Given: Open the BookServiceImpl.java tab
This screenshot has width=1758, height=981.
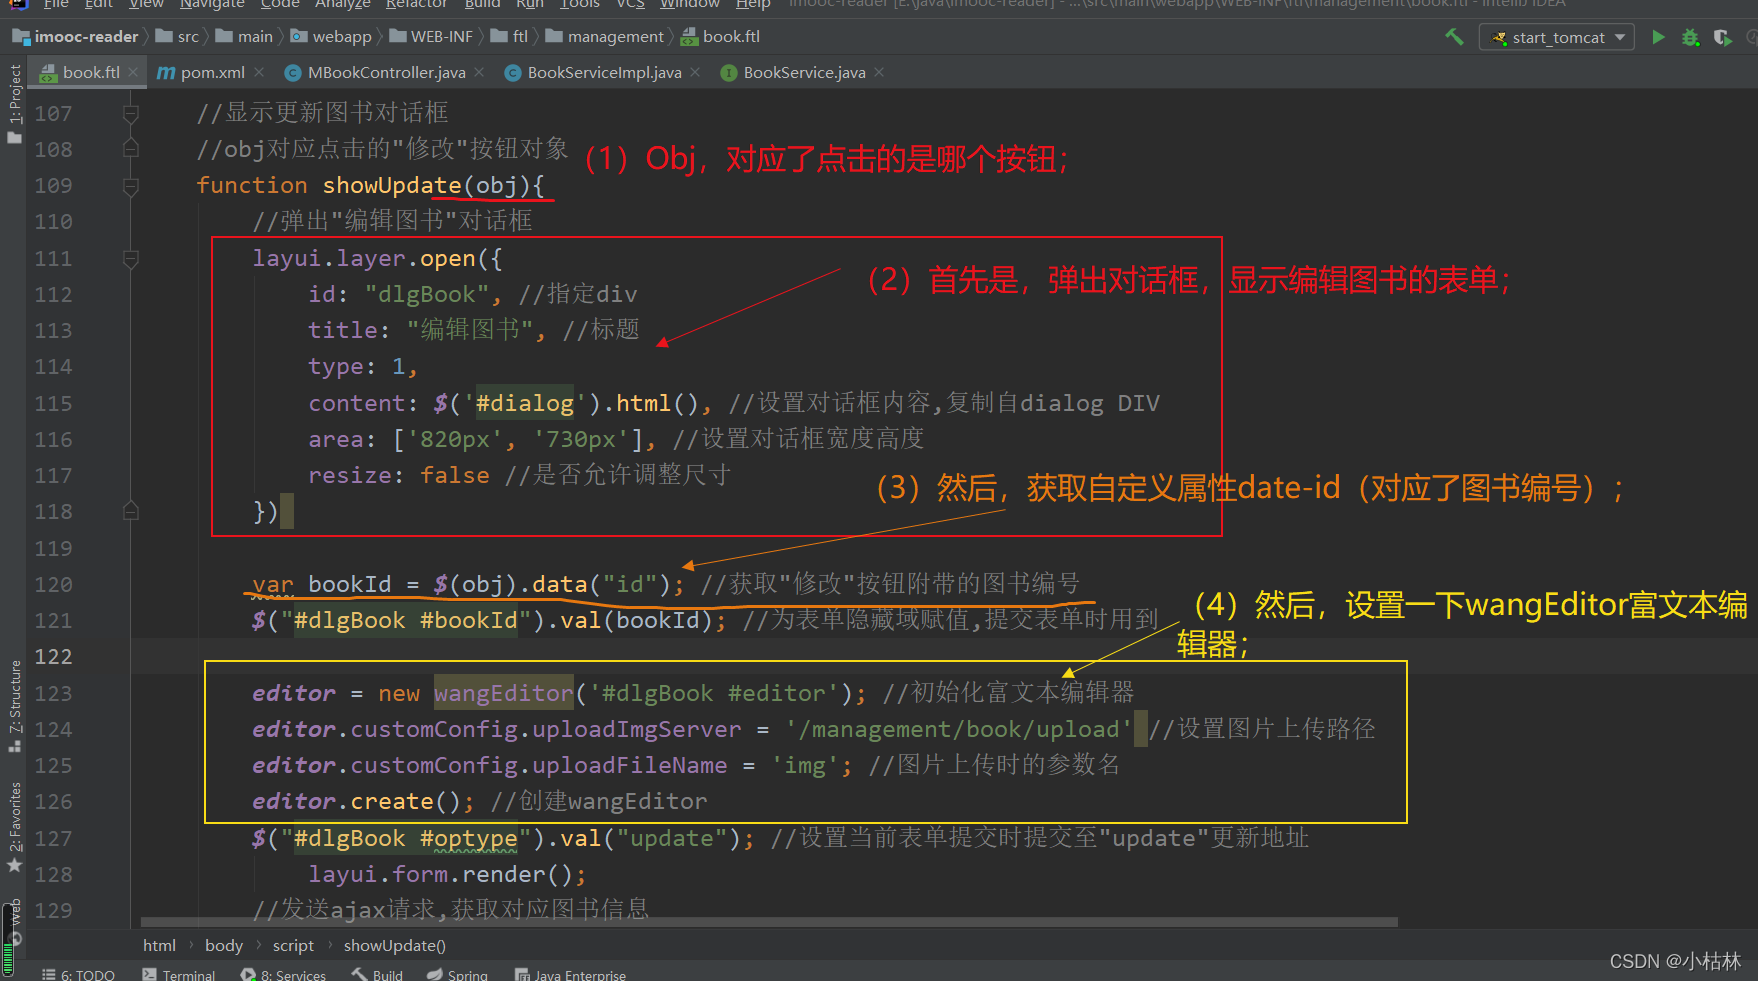Looking at the screenshot, I should point(604,72).
